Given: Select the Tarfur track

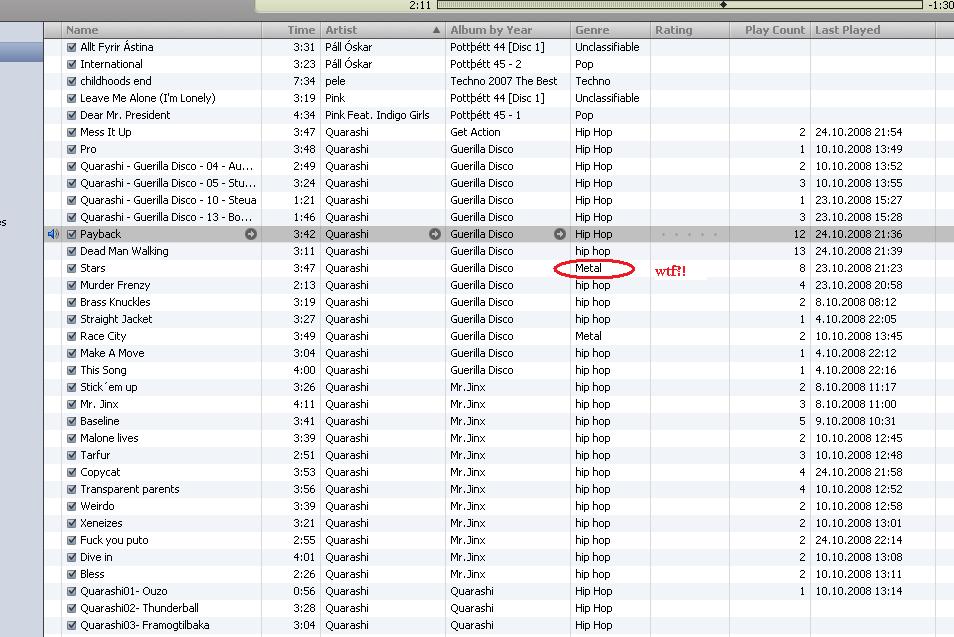Looking at the screenshot, I should click(95, 456).
